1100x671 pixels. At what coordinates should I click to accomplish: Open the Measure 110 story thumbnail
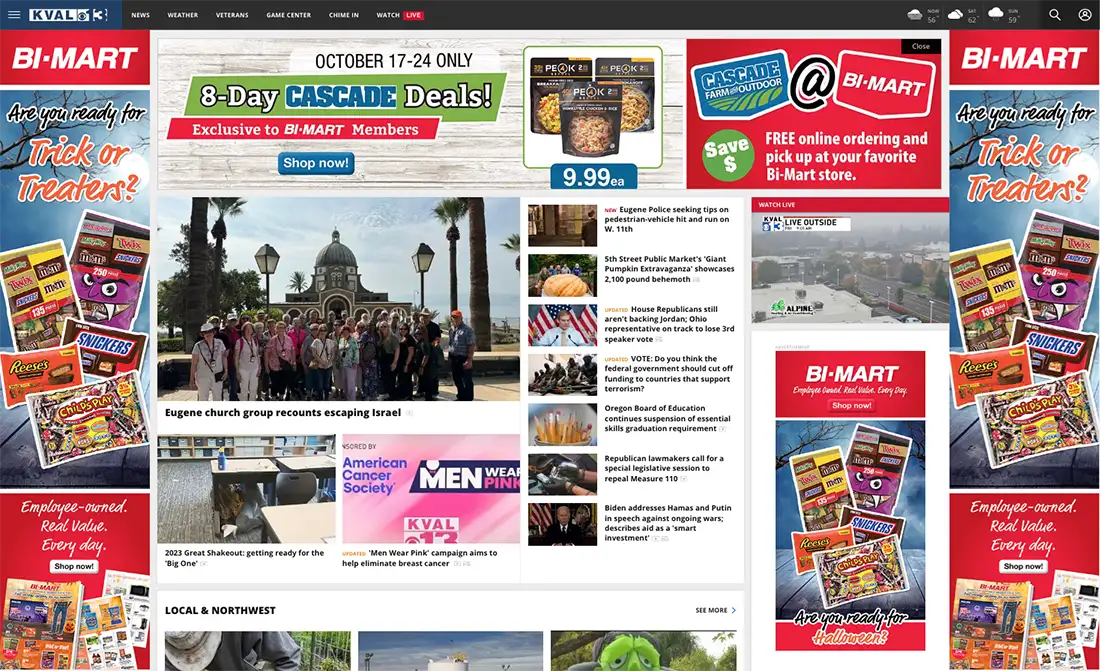pos(563,474)
